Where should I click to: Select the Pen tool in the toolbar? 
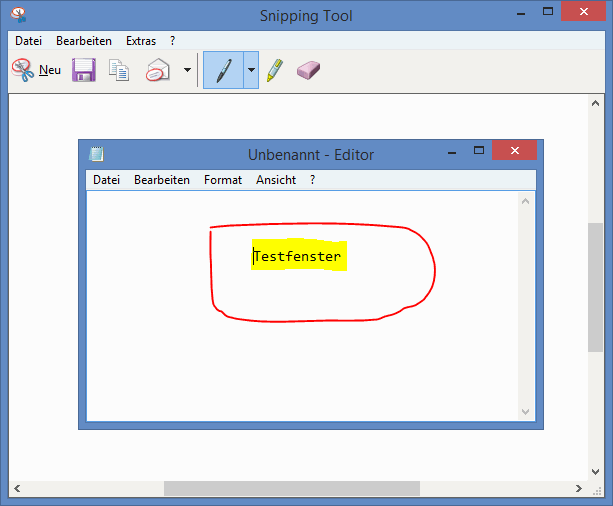tap(222, 70)
